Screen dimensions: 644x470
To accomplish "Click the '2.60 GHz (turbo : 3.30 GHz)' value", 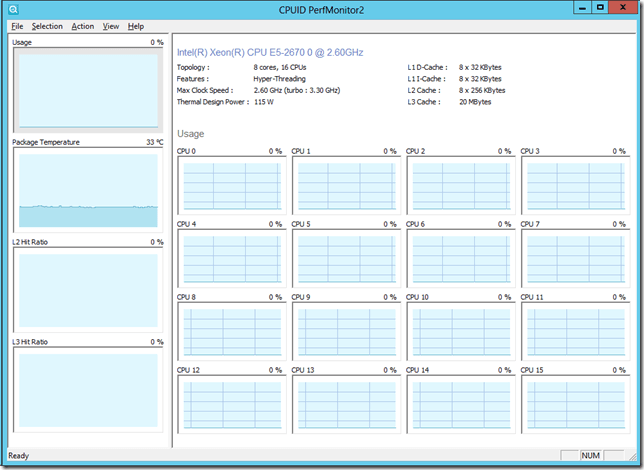I will [297, 90].
